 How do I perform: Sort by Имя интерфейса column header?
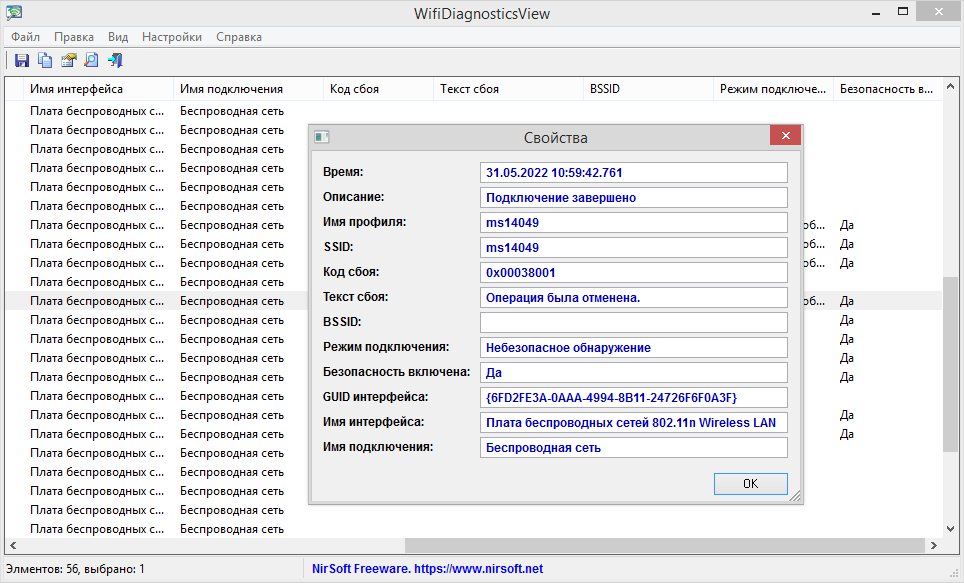(98, 89)
